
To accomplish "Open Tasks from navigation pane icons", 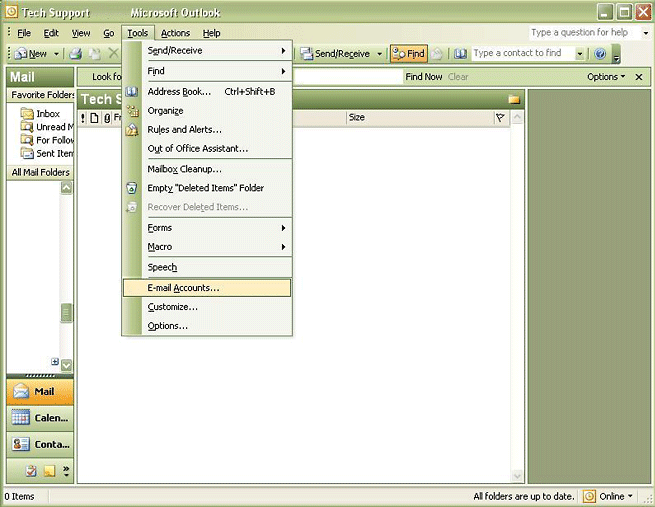I will pos(32,470).
